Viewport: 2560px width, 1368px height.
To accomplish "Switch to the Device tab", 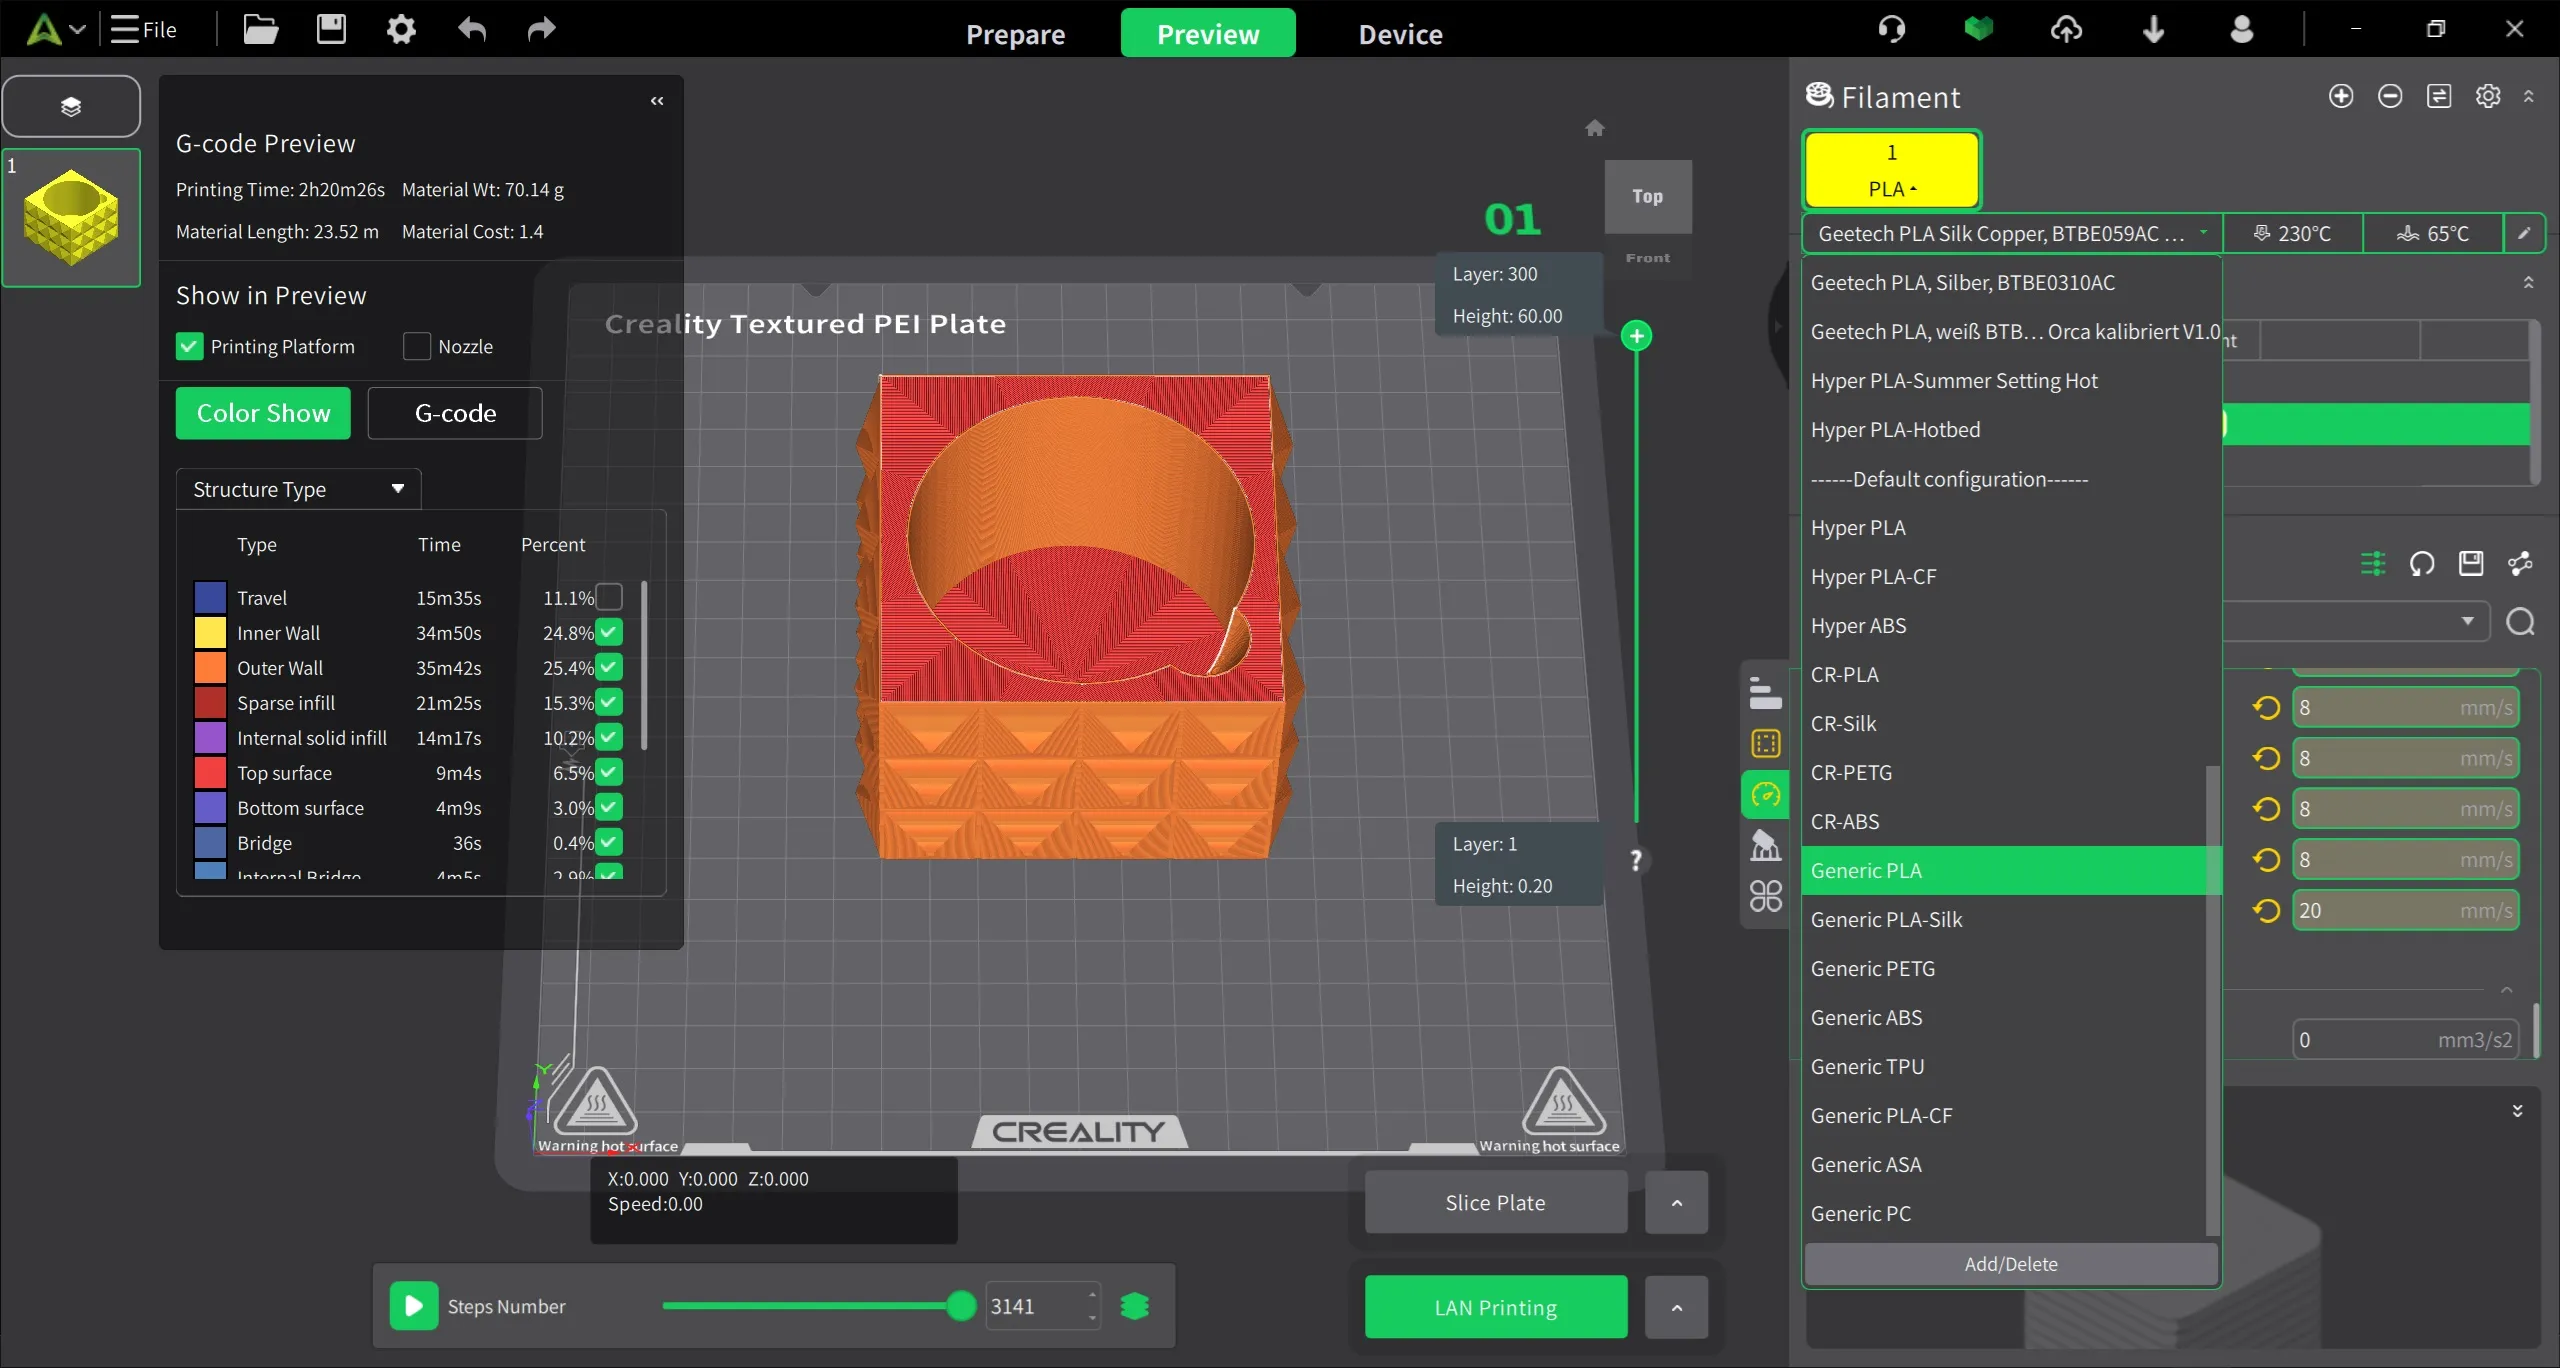I will tap(1400, 34).
